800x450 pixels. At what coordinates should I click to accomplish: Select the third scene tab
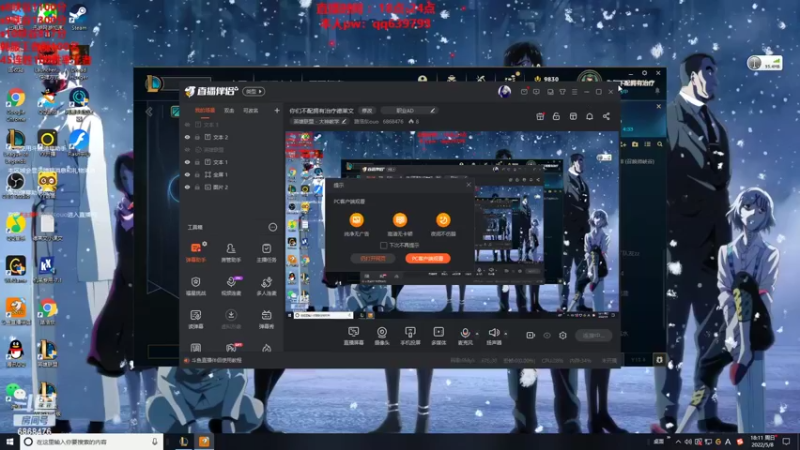coord(251,110)
